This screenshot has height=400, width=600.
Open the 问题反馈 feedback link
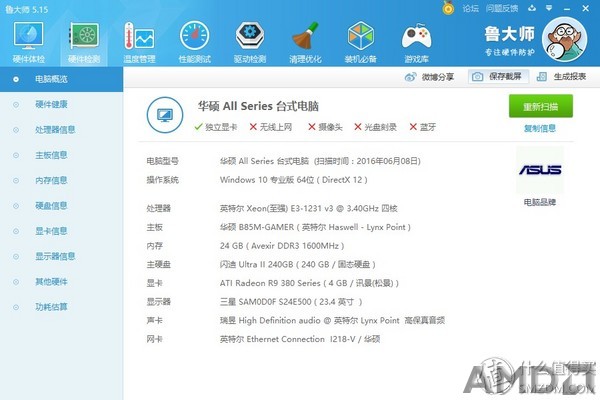(x=502, y=8)
